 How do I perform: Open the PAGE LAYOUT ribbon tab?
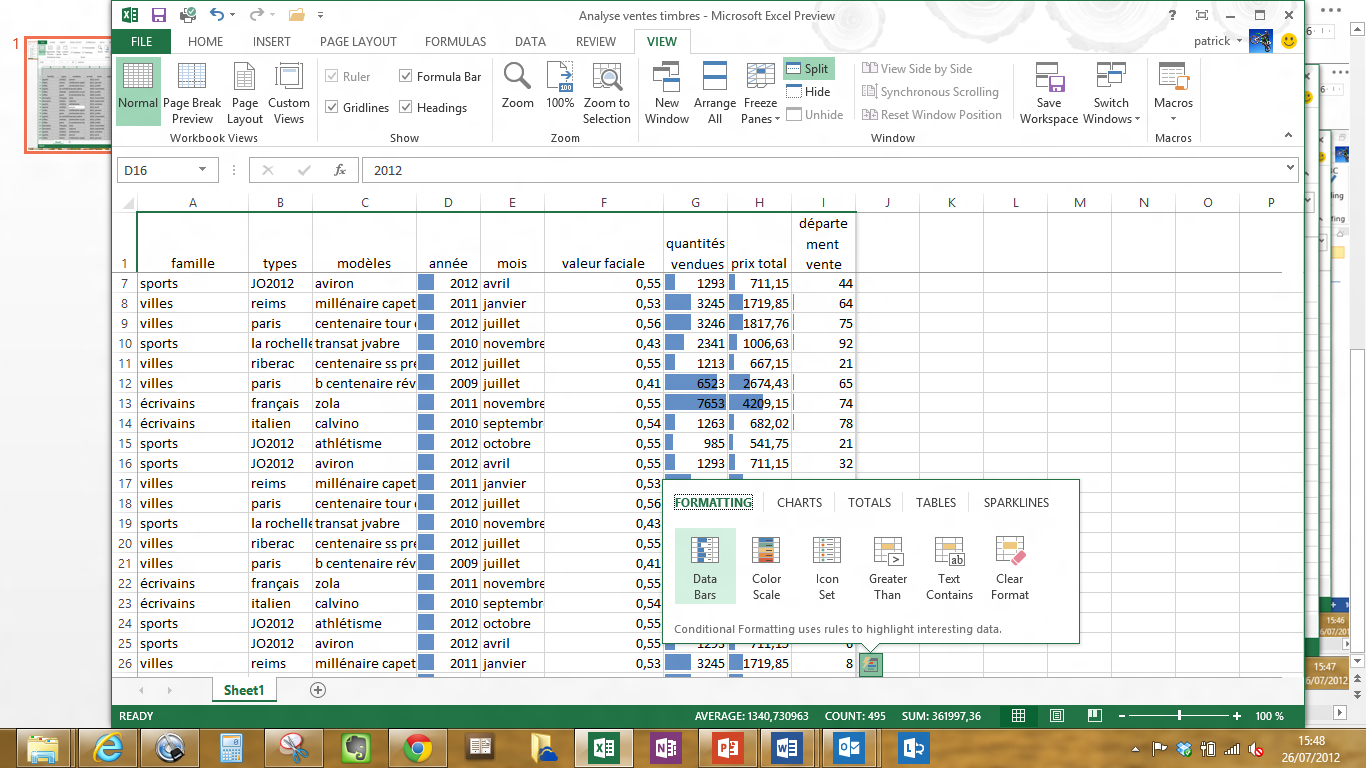click(x=358, y=42)
